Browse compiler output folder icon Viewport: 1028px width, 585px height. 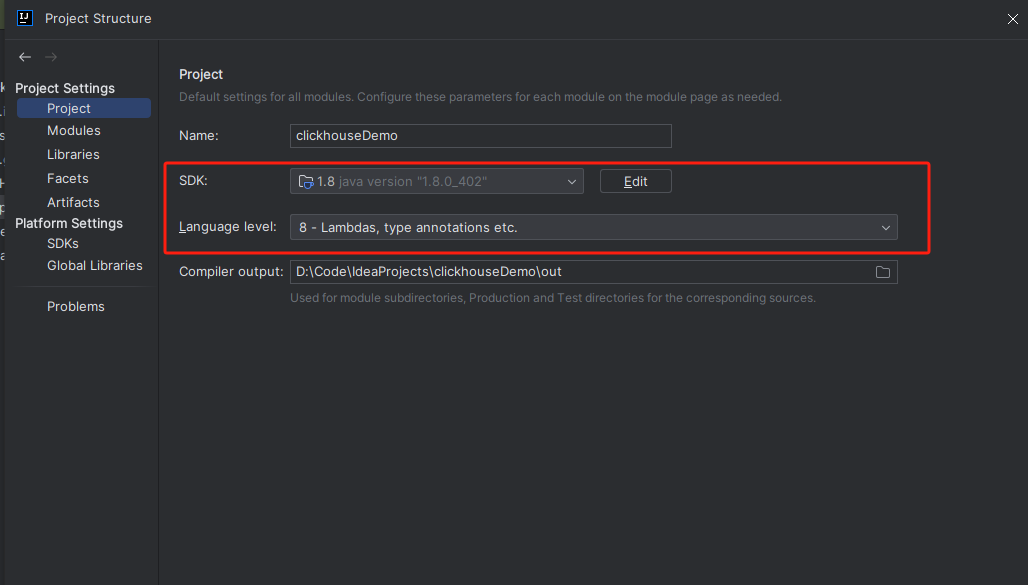coord(882,272)
